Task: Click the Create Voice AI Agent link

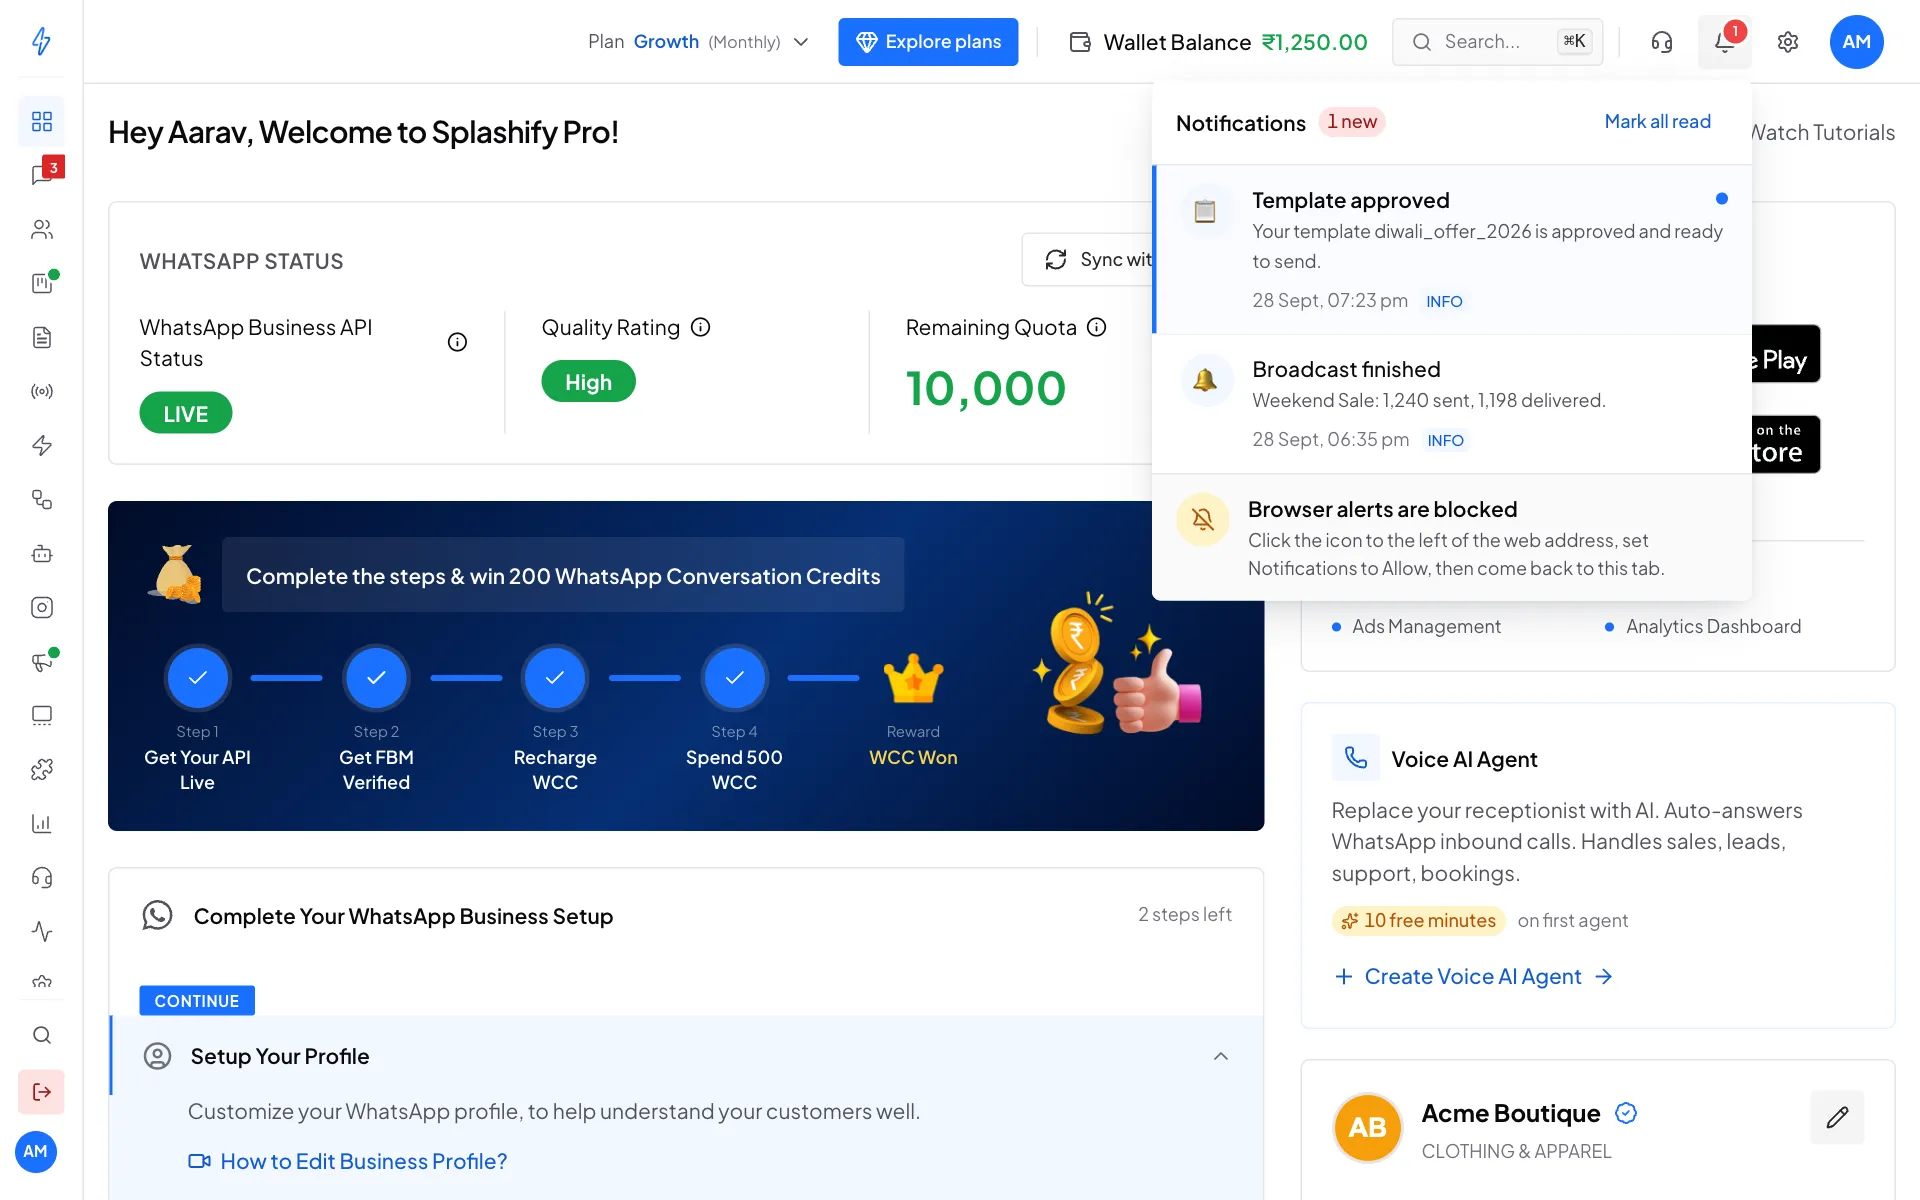Action: (x=1473, y=976)
